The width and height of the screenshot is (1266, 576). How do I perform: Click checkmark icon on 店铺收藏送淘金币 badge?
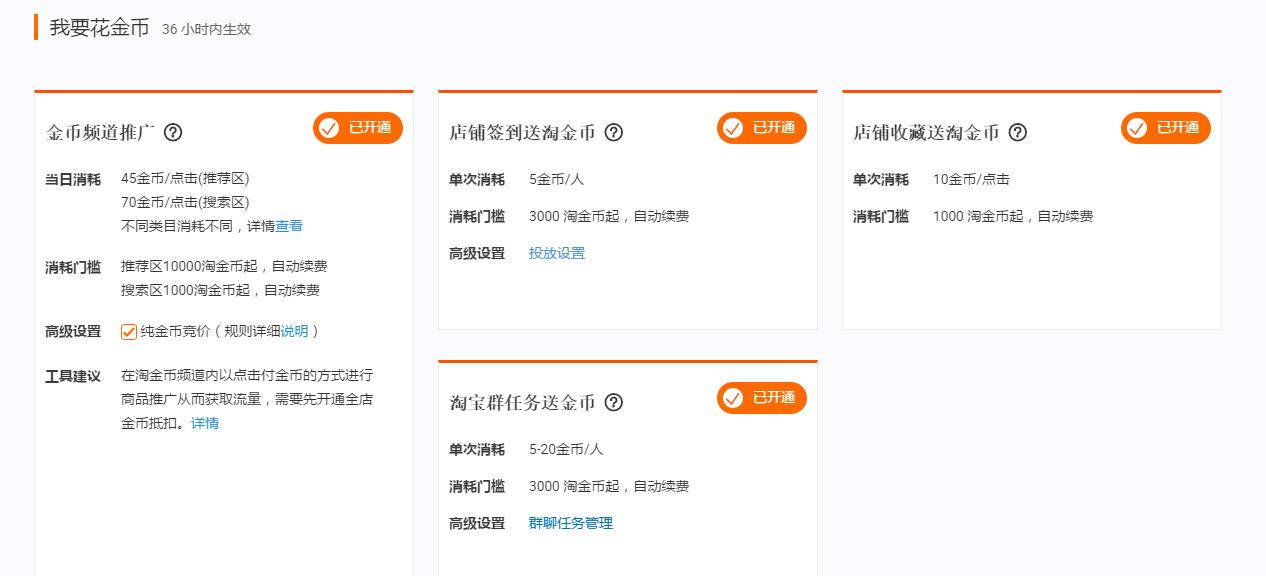(1135, 128)
